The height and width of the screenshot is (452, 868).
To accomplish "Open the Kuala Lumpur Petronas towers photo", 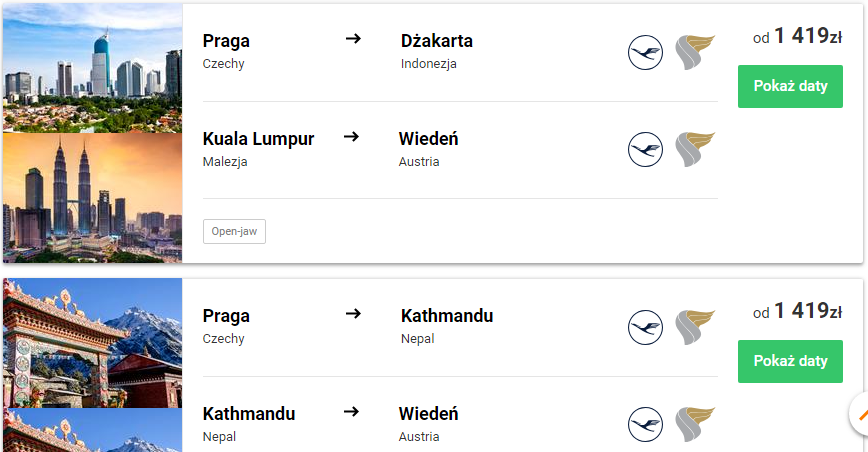I will coord(92,198).
